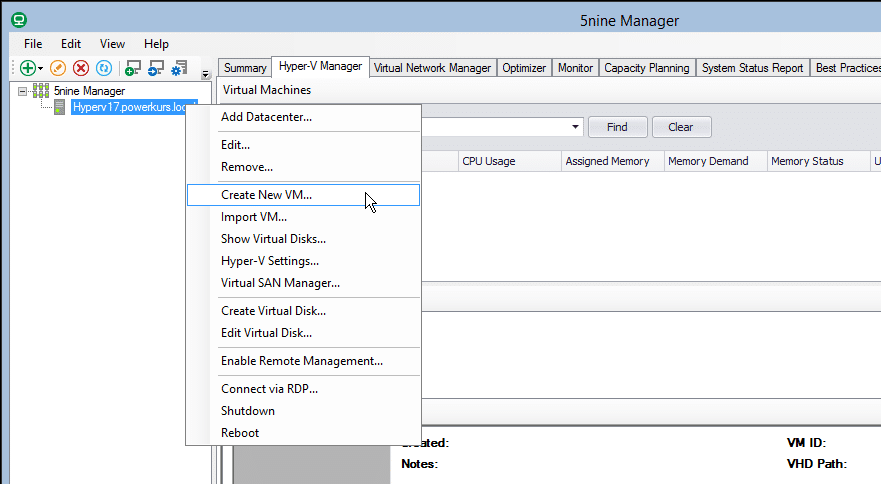Screen dimensions: 881x484
Task: Click the 5nine Manager app logo icon
Action: [19, 20]
